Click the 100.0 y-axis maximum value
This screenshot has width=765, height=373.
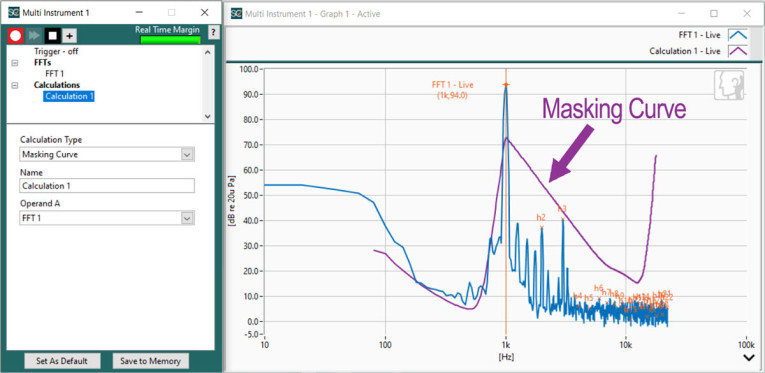click(250, 69)
